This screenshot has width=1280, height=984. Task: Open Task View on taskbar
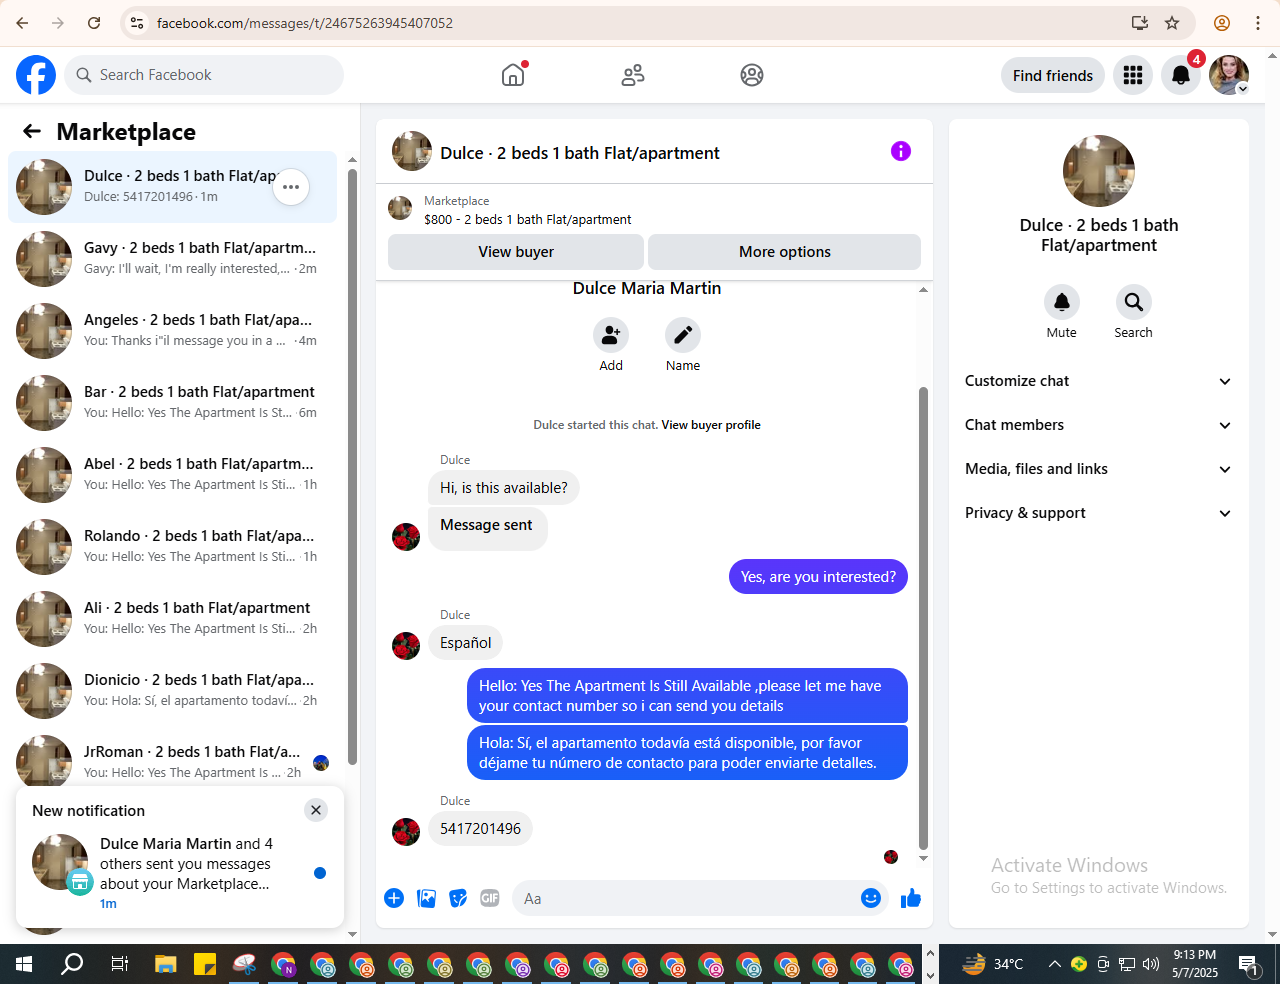click(x=119, y=964)
